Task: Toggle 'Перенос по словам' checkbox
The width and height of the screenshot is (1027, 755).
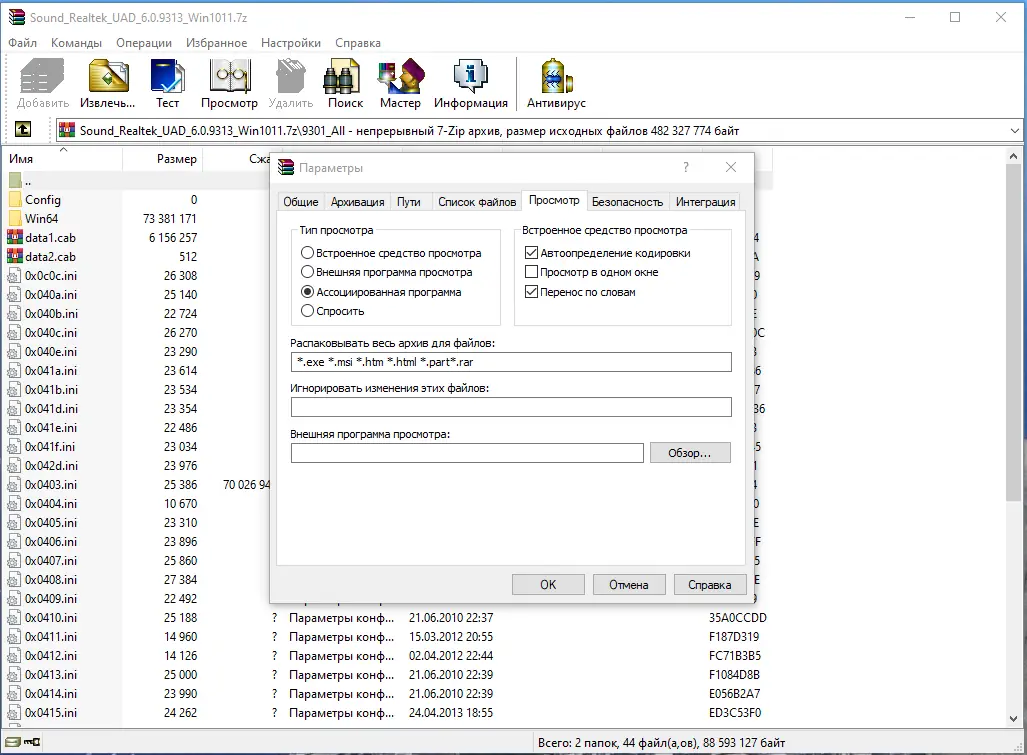Action: click(x=531, y=292)
